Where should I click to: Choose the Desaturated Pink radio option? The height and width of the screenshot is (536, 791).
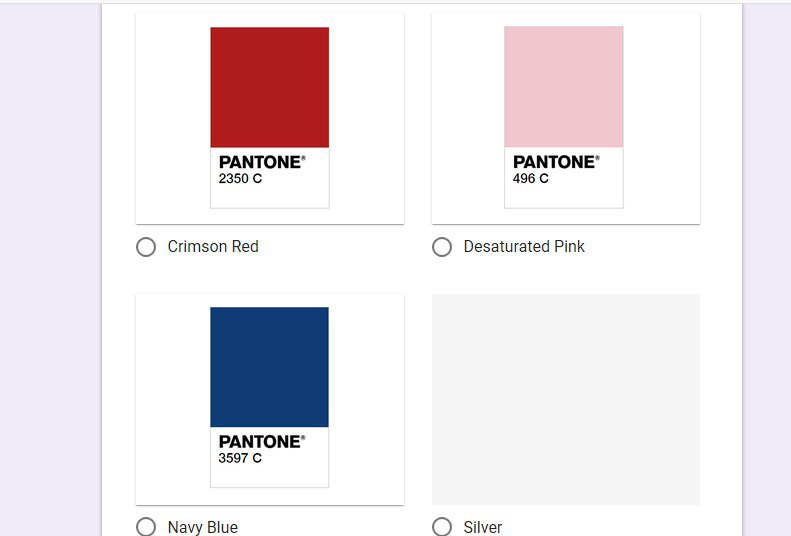point(442,247)
